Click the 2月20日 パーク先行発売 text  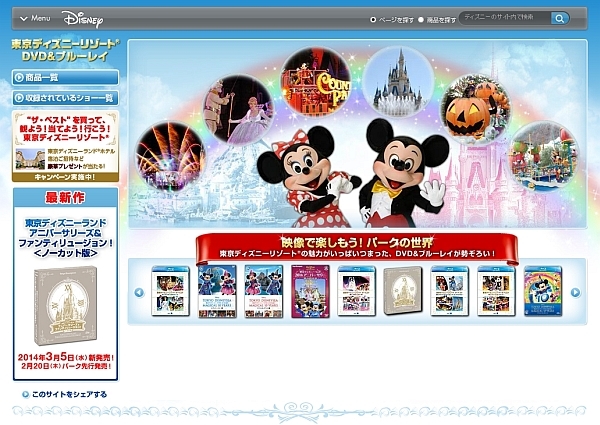(66, 366)
